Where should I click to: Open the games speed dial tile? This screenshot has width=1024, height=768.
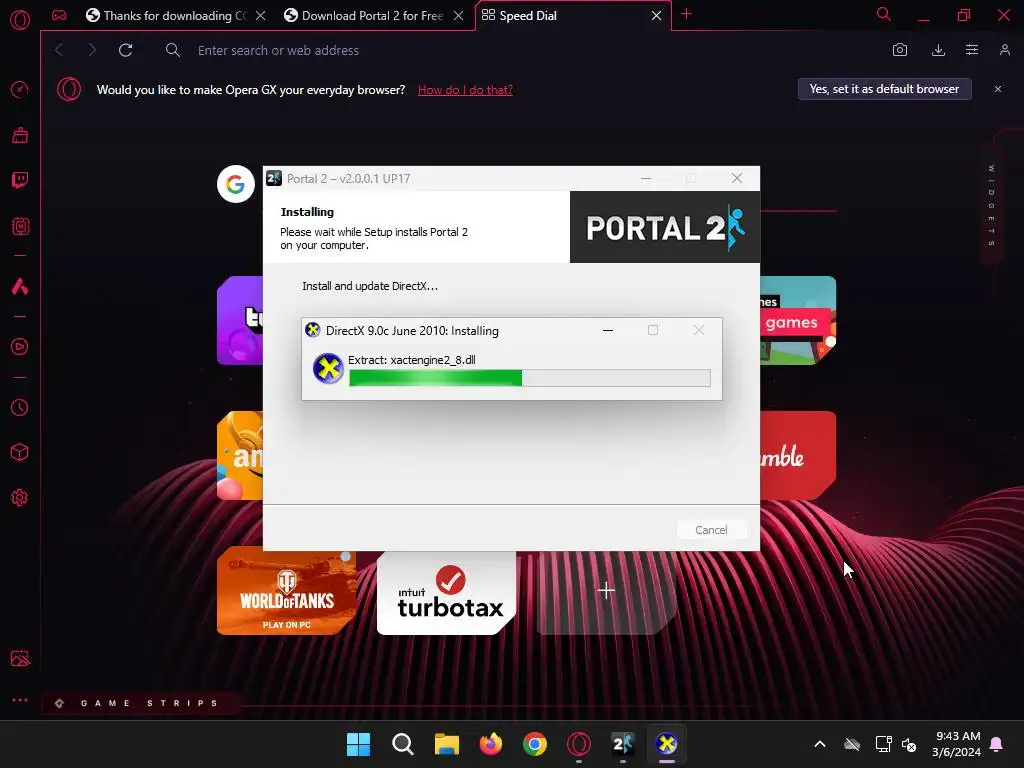tap(798, 320)
